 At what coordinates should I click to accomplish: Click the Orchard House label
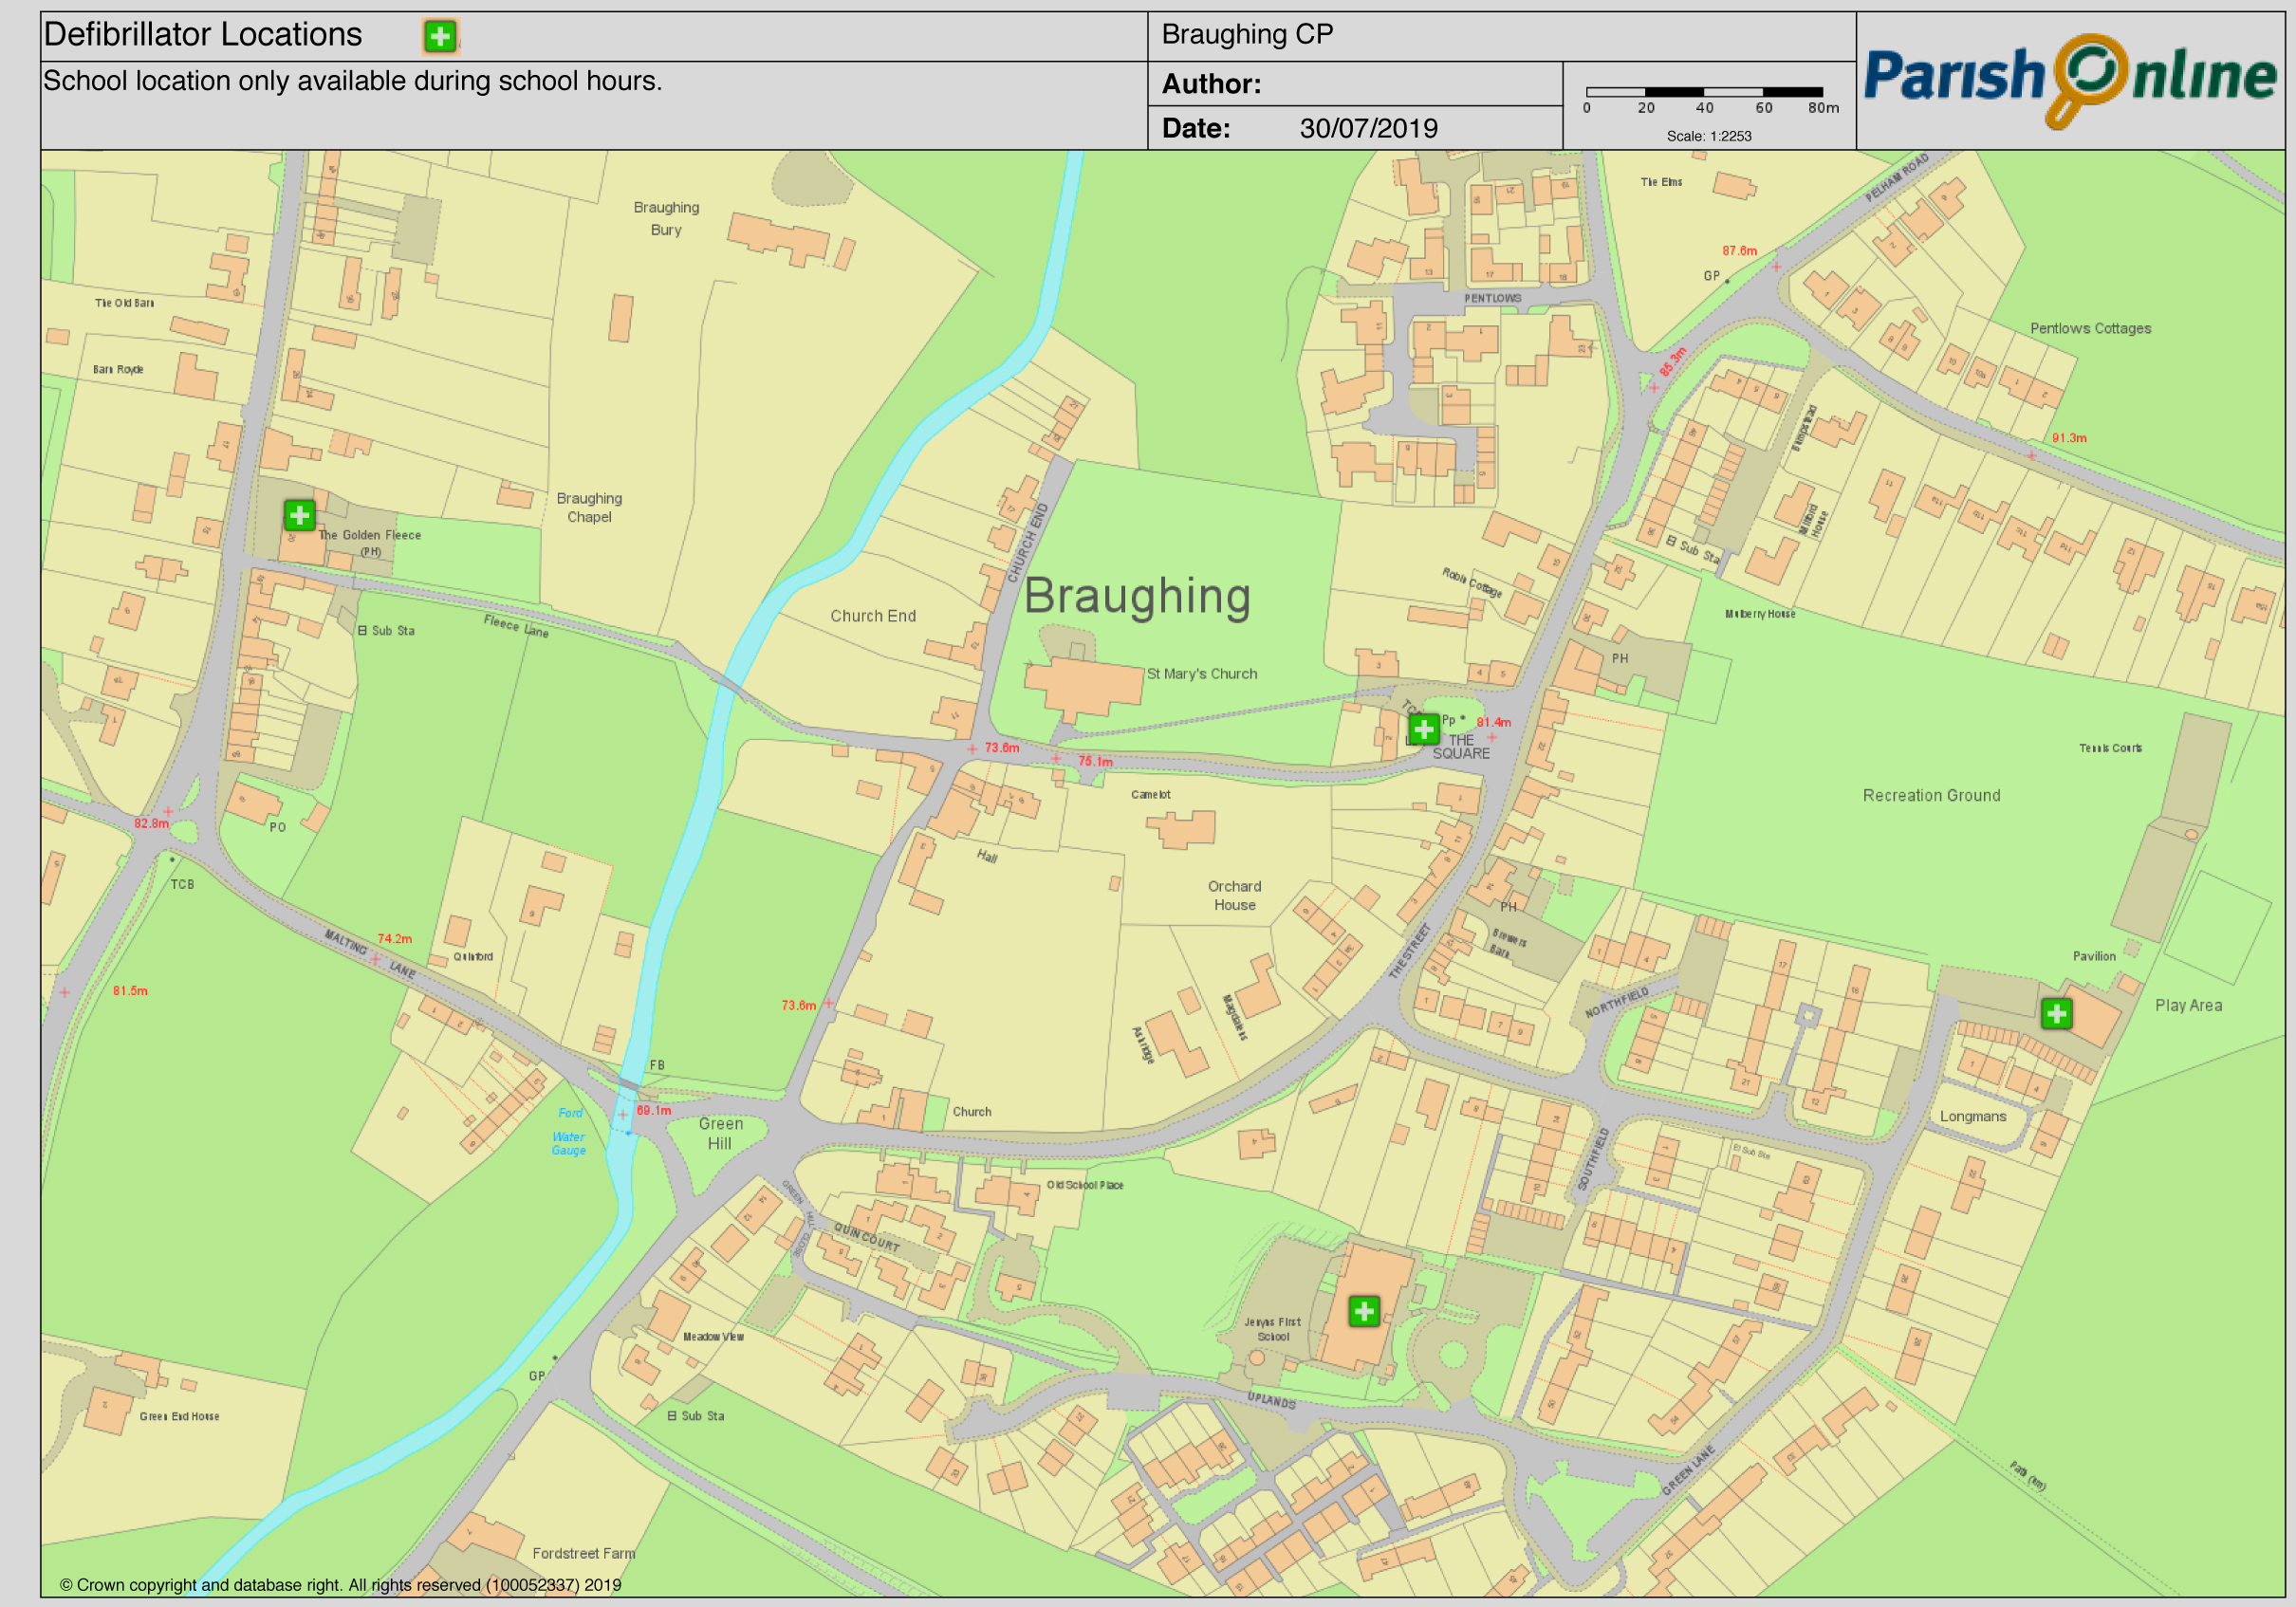click(1234, 895)
